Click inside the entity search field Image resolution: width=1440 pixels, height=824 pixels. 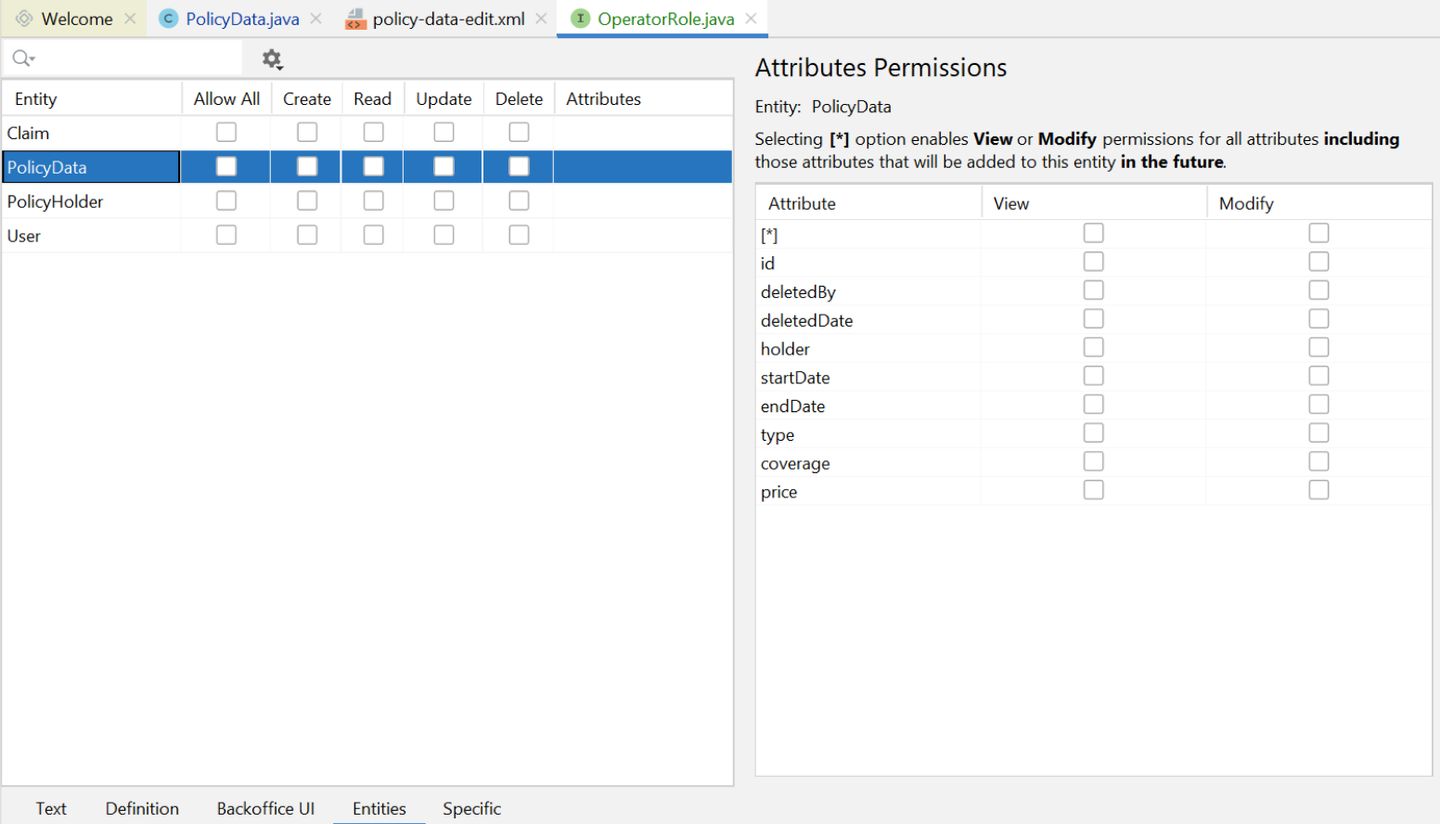[x=135, y=59]
